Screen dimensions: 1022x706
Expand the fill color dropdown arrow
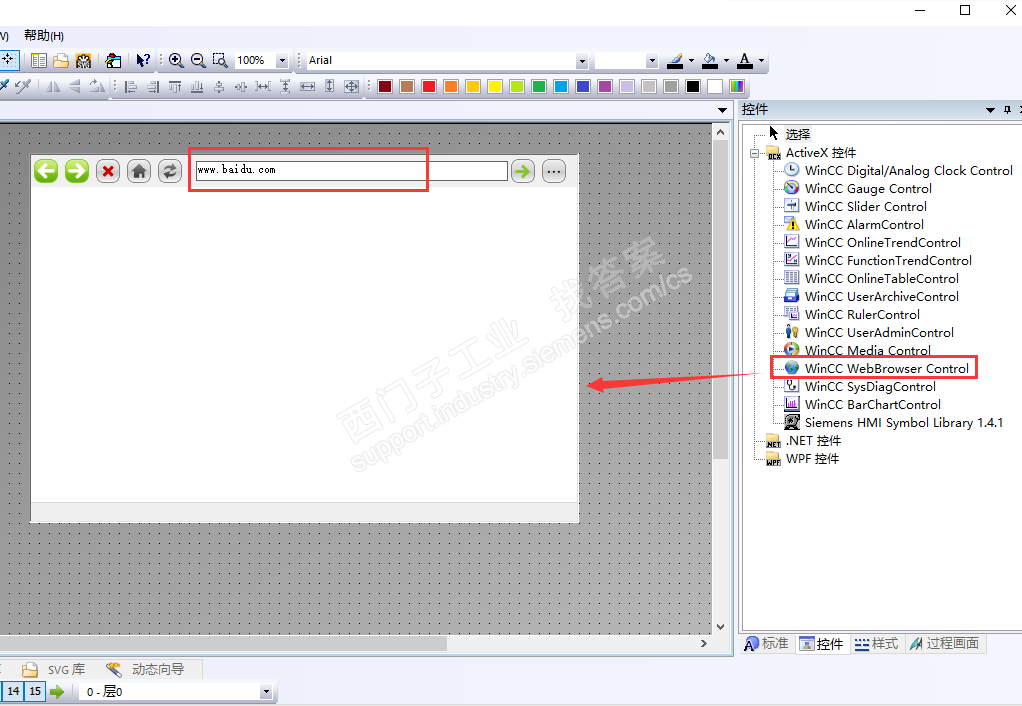click(726, 61)
